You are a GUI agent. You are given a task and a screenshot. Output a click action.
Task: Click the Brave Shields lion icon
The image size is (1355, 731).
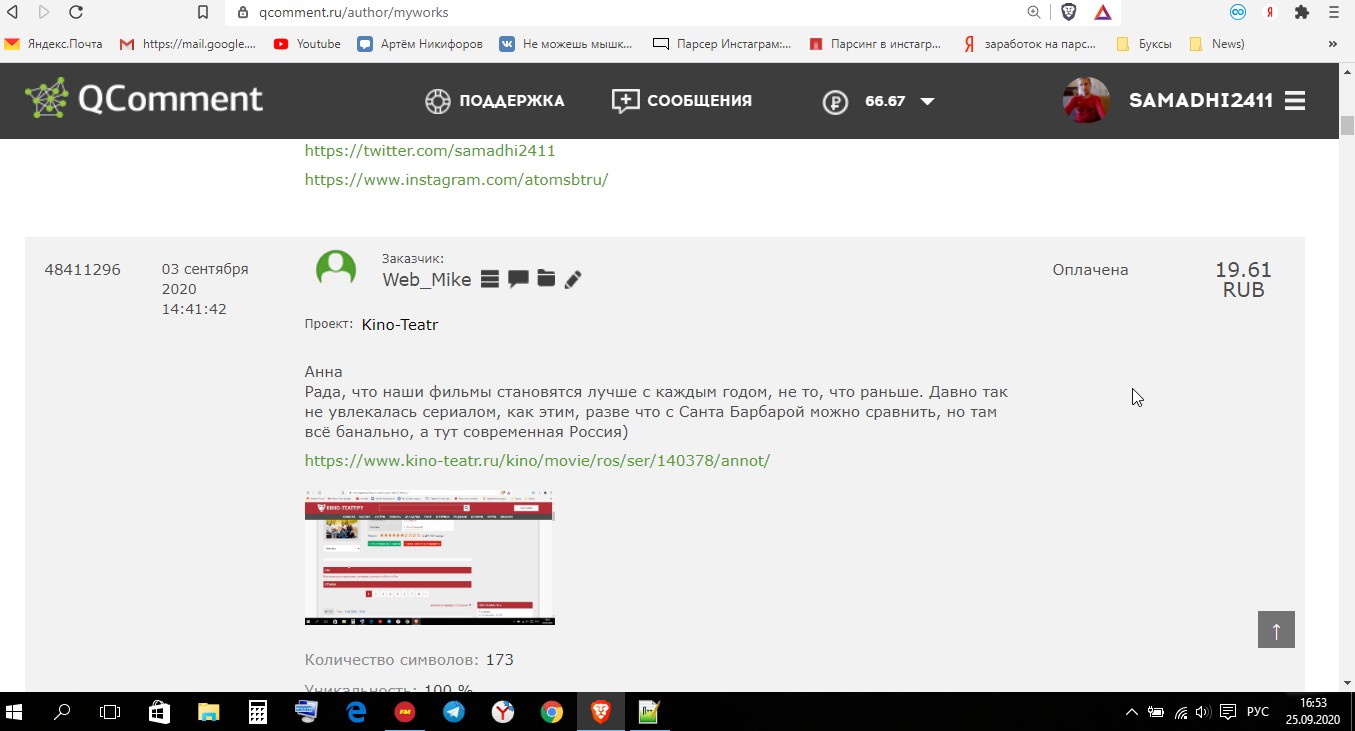pos(1069,13)
